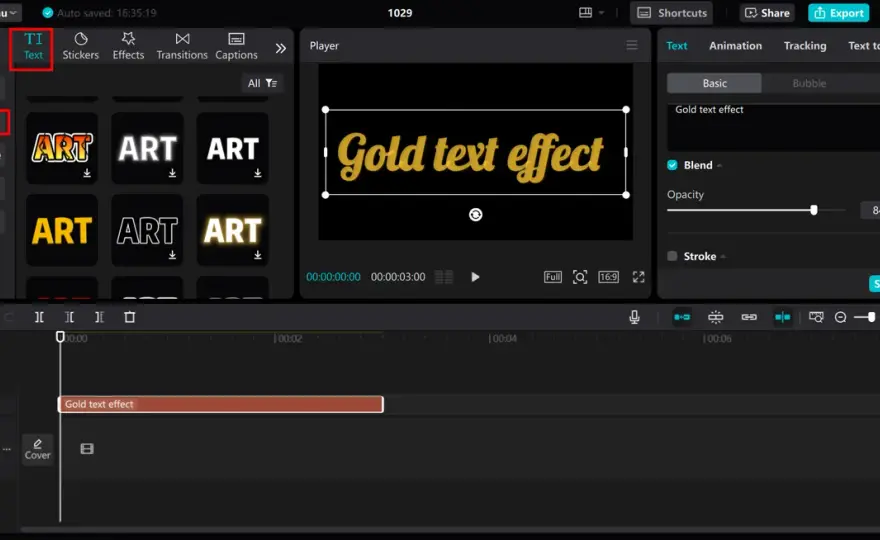Click the Full quality button in Player
This screenshot has width=880, height=540.
pyautogui.click(x=553, y=277)
